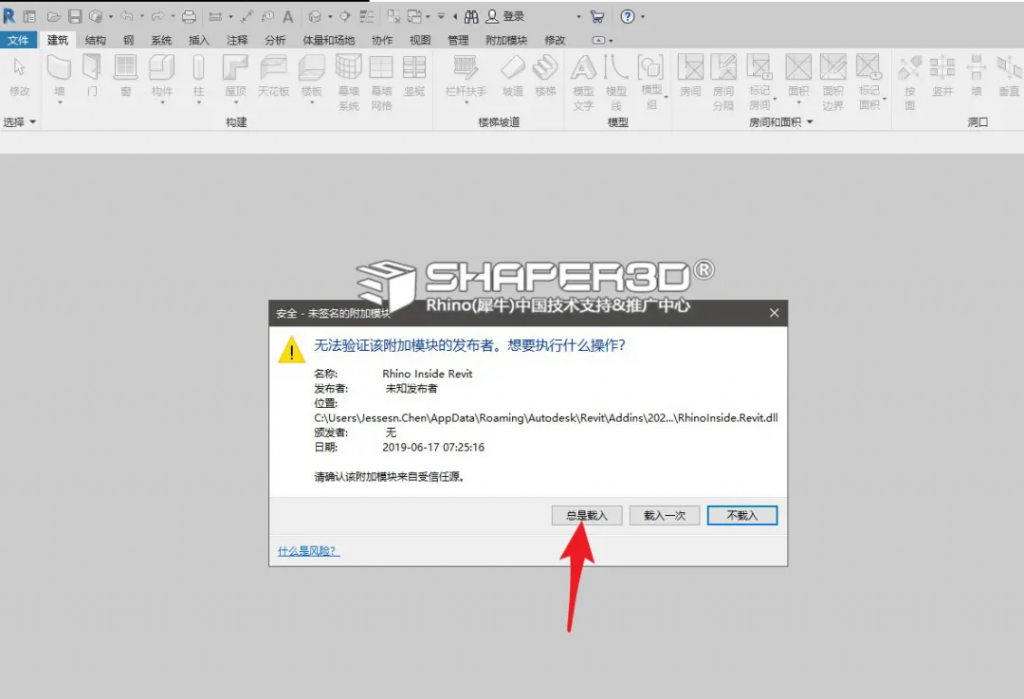1024x699 pixels.
Task: Click the Print icon in quick access toolbar
Action: 189,16
